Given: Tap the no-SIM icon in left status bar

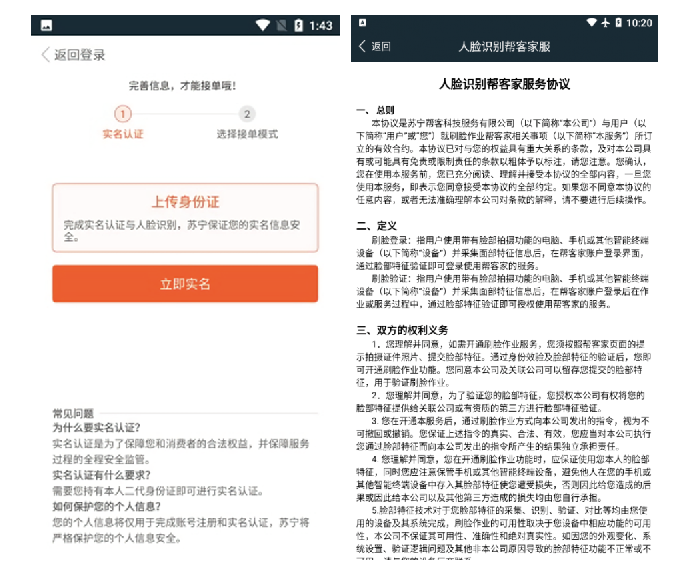Looking at the screenshot, I should click(281, 26).
